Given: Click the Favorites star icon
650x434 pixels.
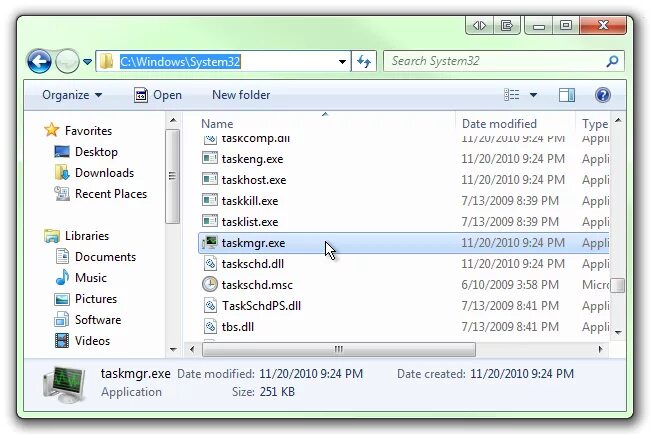Looking at the screenshot, I should coord(51,130).
